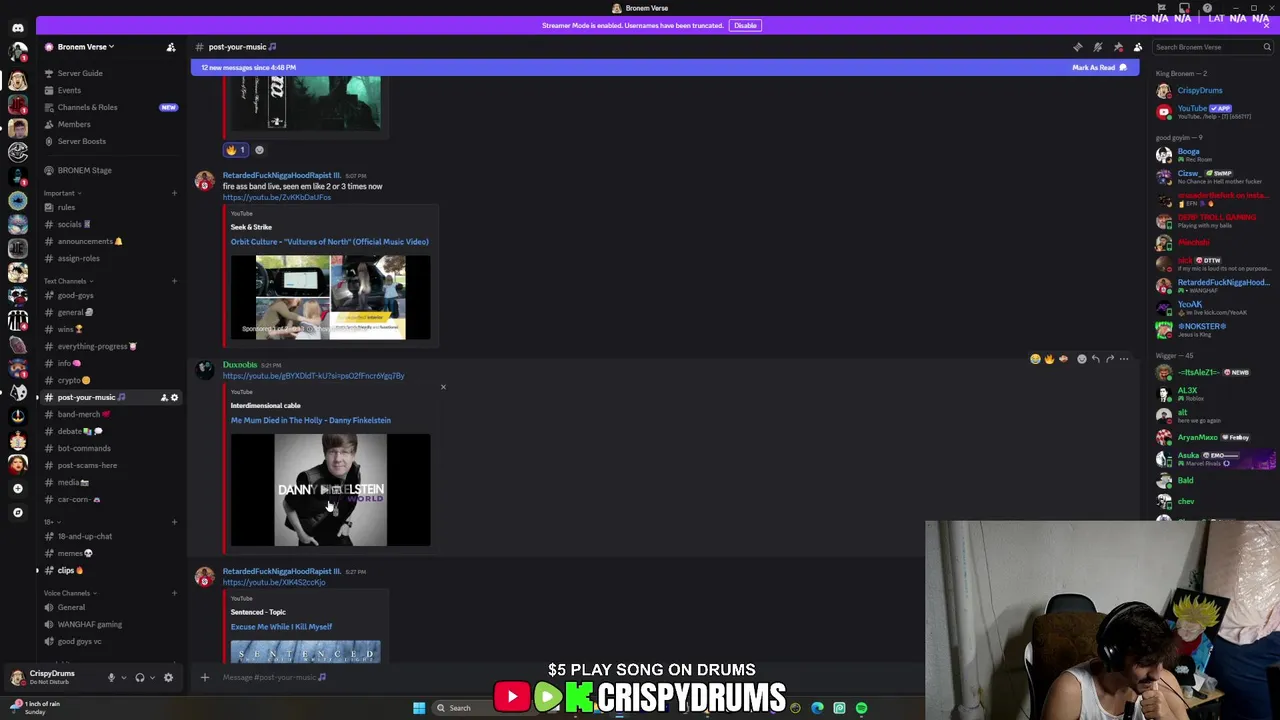This screenshot has width=1280, height=720.
Task: Open Windows Start button on taskbar
Action: (x=419, y=708)
